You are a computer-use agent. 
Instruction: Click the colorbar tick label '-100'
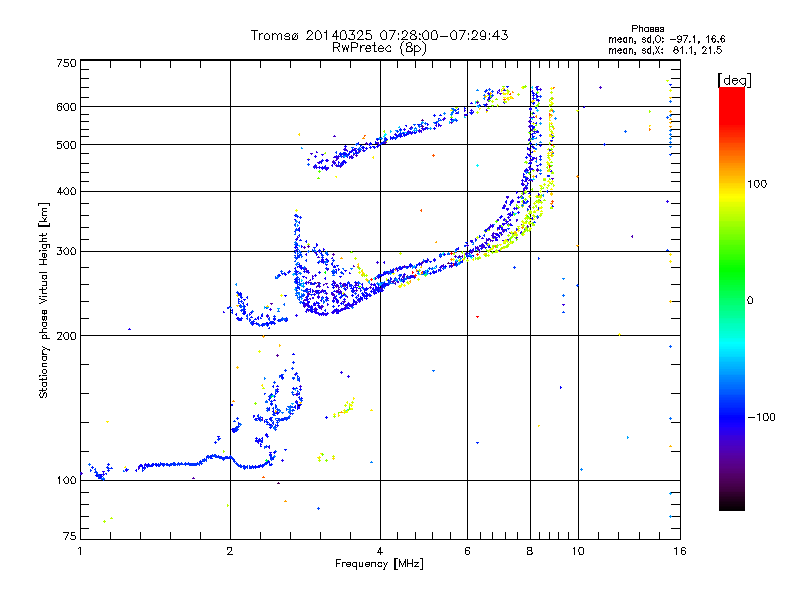(x=762, y=417)
